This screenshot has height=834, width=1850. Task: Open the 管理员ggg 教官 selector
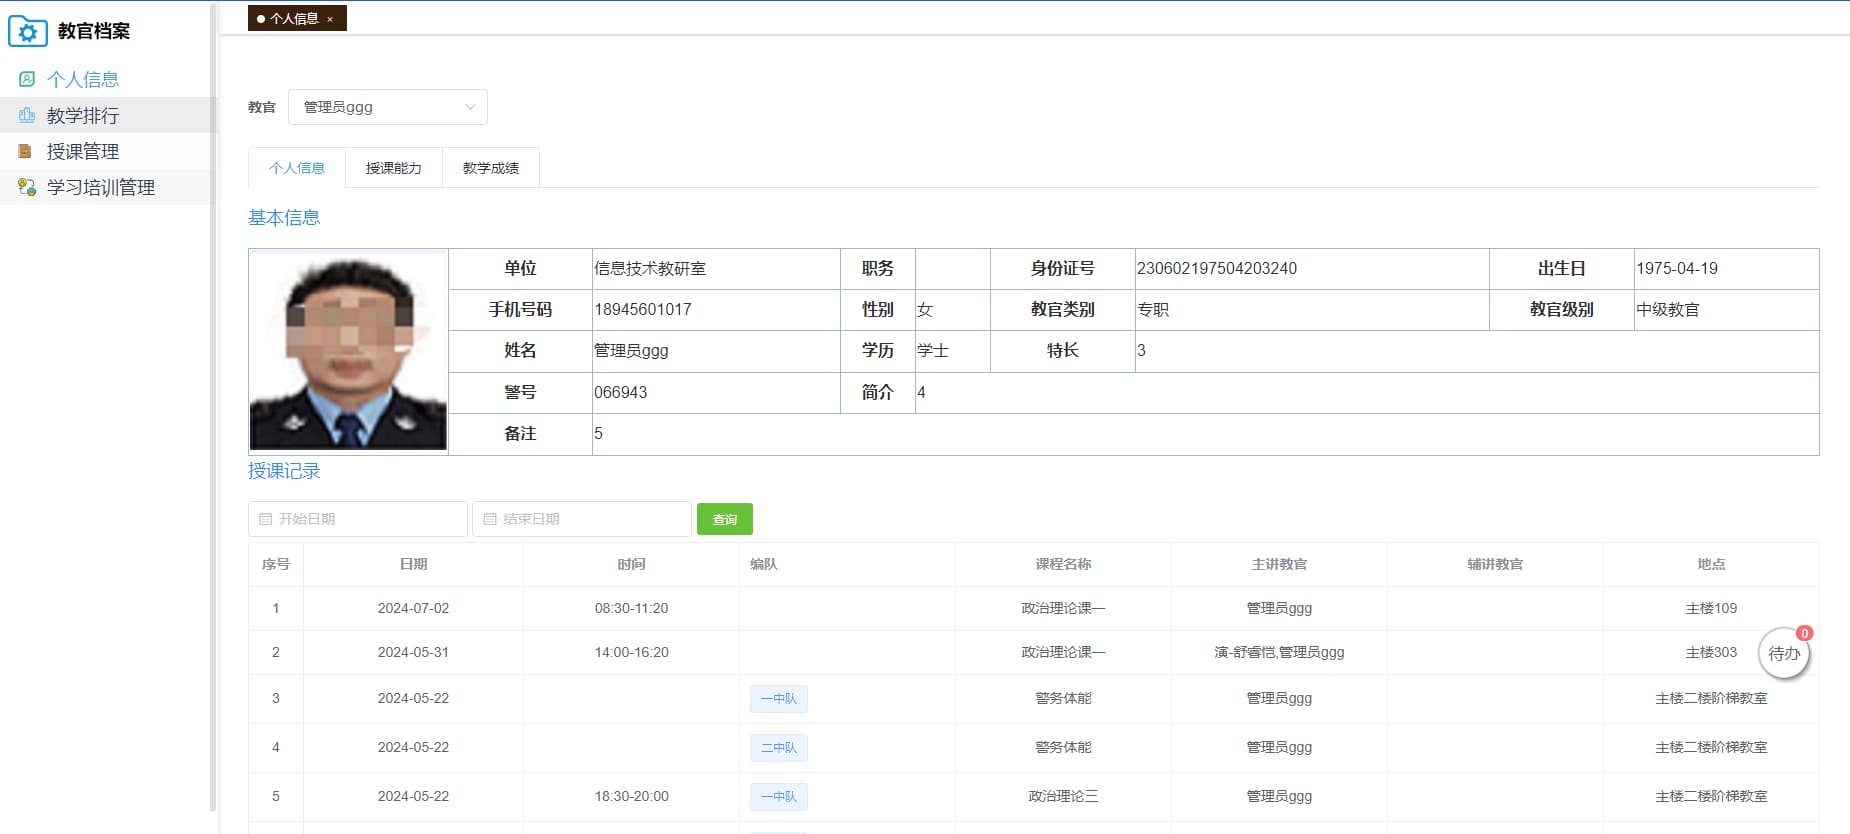coord(388,107)
